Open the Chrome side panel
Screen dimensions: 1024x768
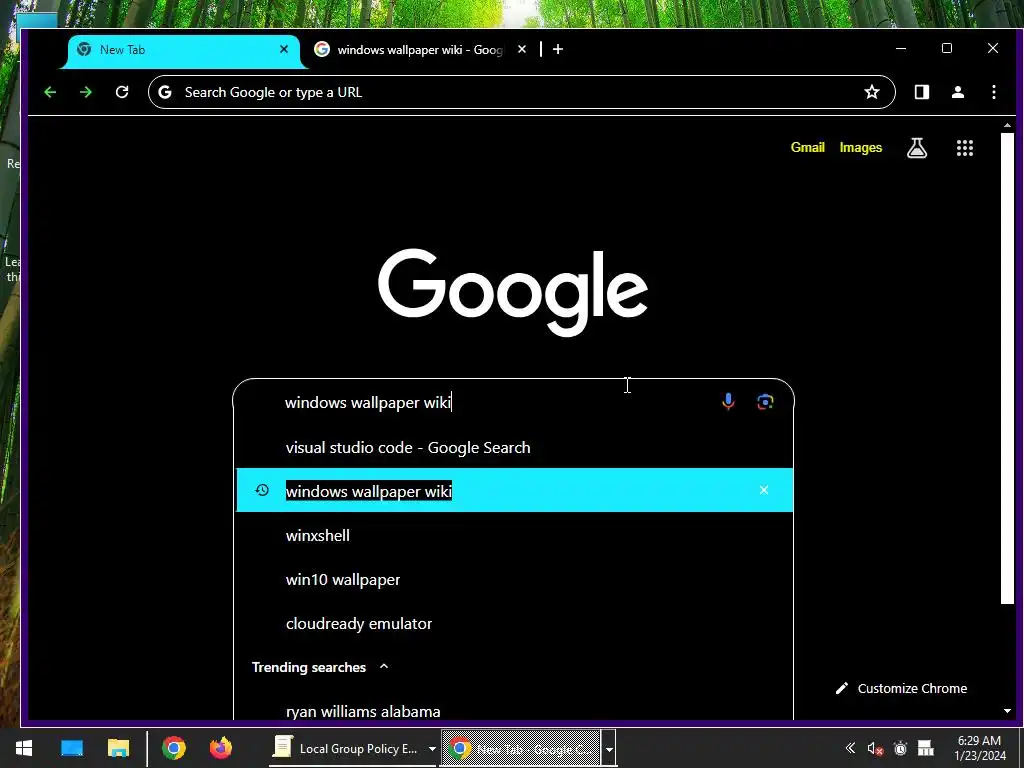[x=921, y=92]
